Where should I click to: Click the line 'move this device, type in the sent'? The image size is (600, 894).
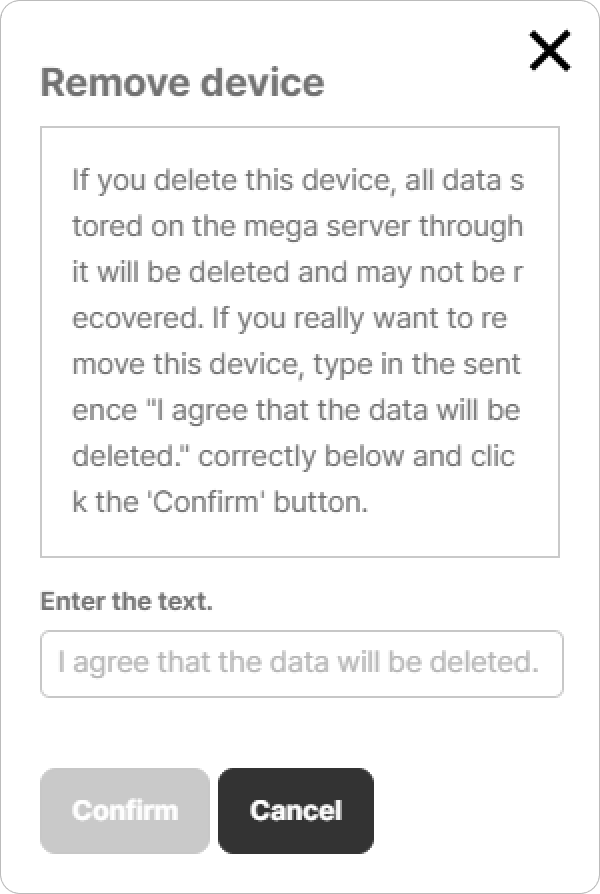pyautogui.click(x=296, y=364)
